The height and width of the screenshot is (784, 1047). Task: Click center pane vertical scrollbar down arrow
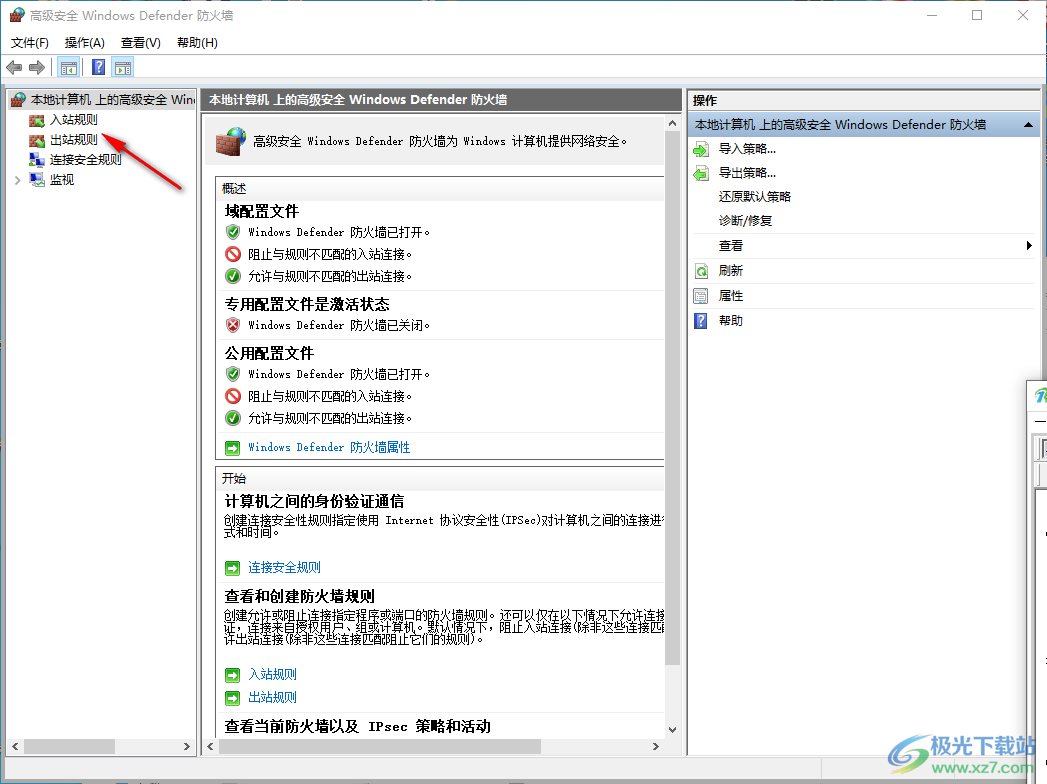tap(672, 730)
